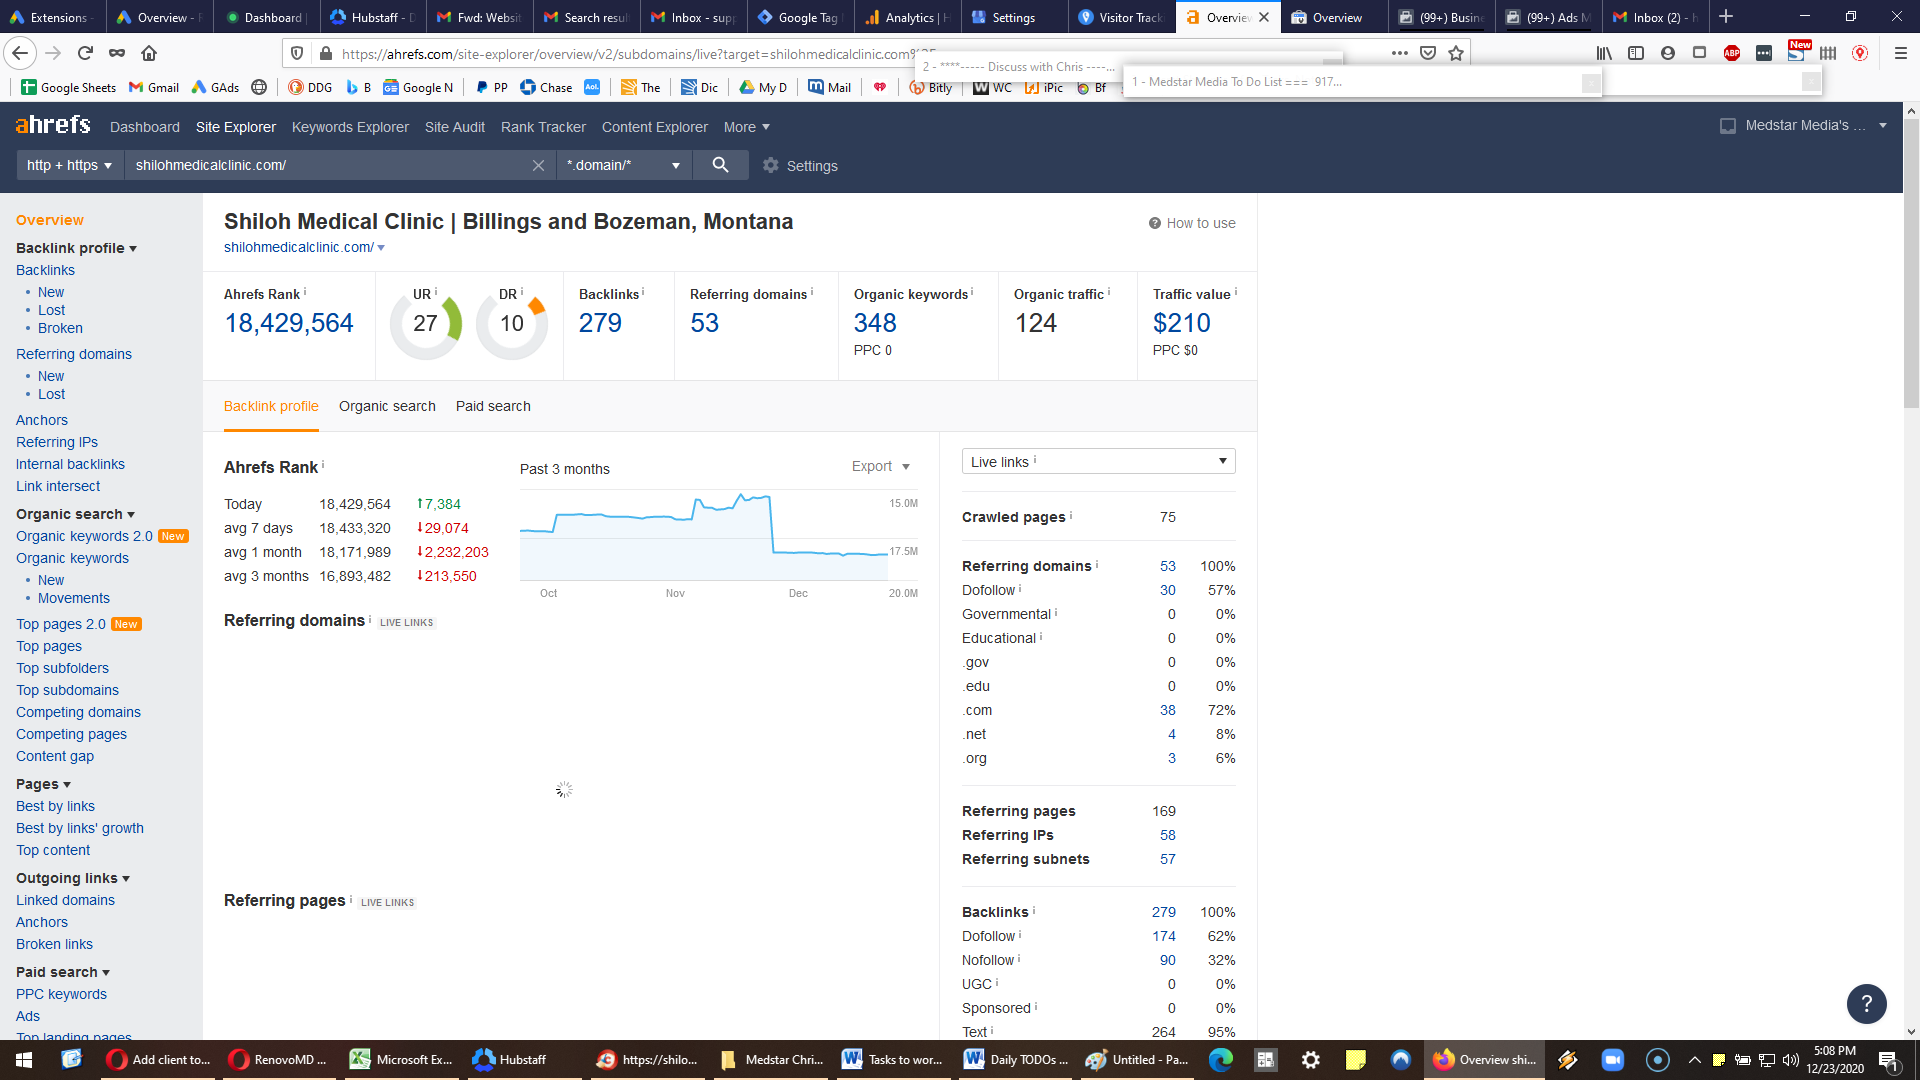Click the search magnifier button in Ahrefs

pos(720,165)
